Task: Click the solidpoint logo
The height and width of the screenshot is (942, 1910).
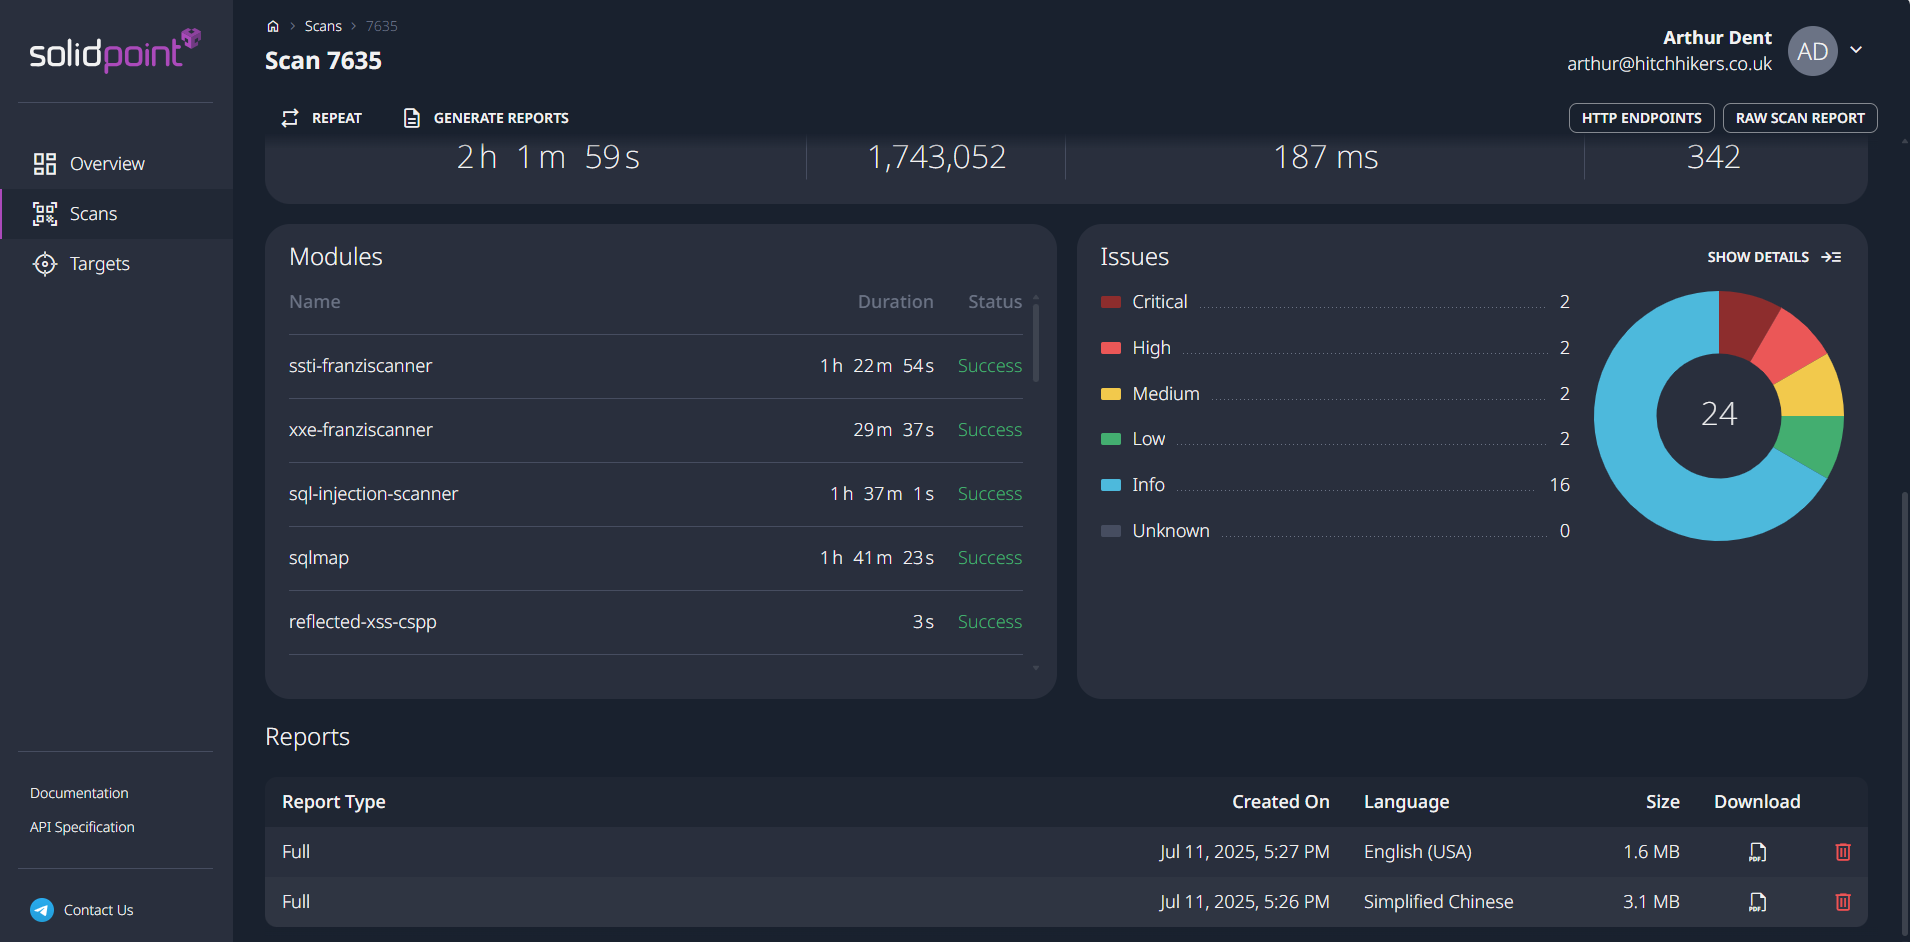Action: point(110,52)
